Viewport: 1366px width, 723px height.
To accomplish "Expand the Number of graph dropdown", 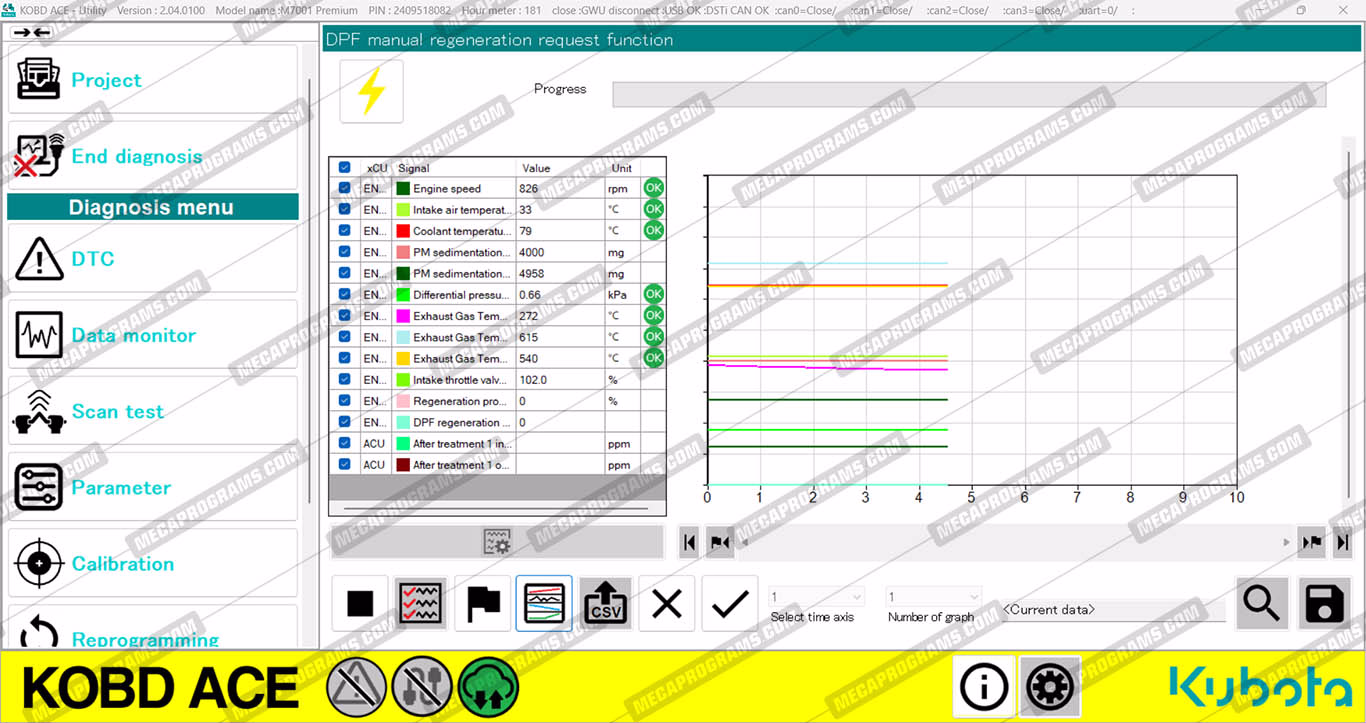I will (x=933, y=597).
